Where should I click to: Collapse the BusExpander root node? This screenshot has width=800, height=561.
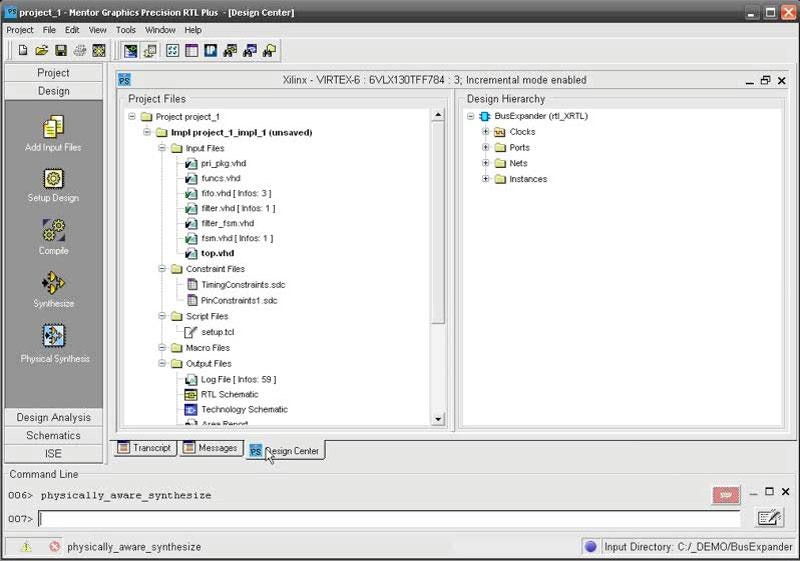click(471, 116)
